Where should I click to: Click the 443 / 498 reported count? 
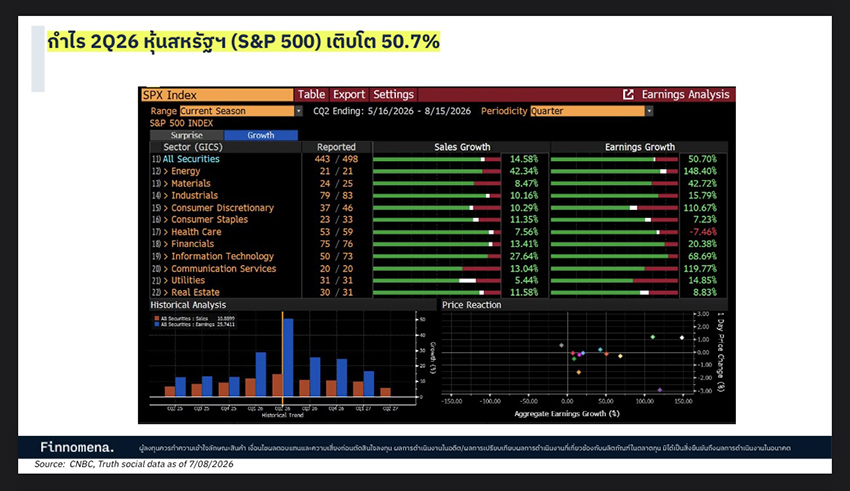tap(336, 159)
